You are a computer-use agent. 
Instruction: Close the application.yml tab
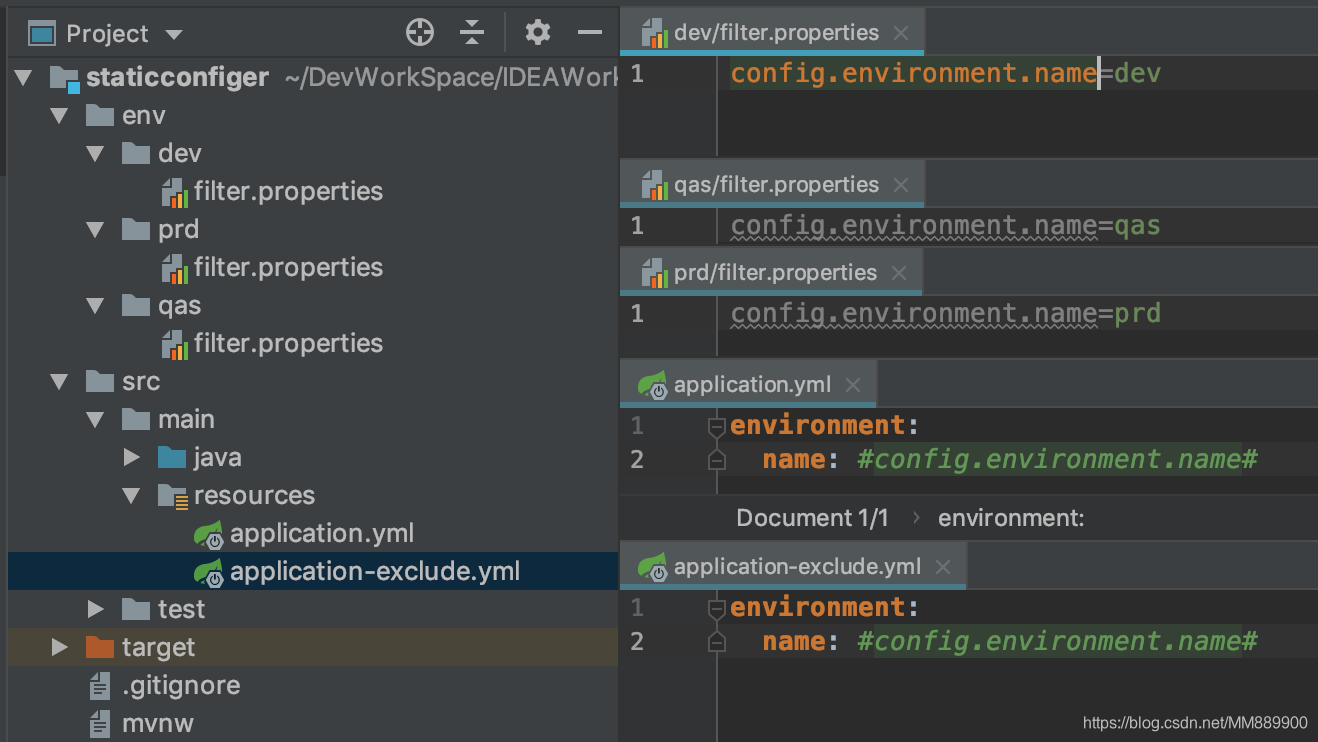pyautogui.click(x=853, y=385)
